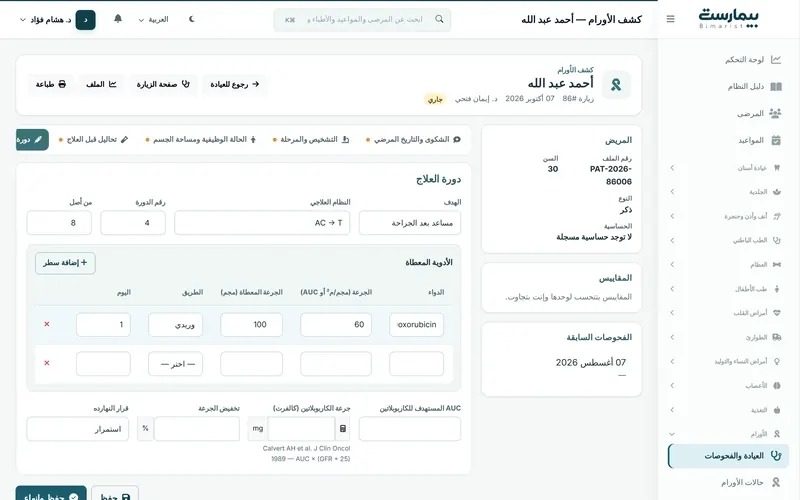Image resolution: width=800 pixels, height=500 pixels.
Task: Click day field showing 1
Action: pos(104,324)
